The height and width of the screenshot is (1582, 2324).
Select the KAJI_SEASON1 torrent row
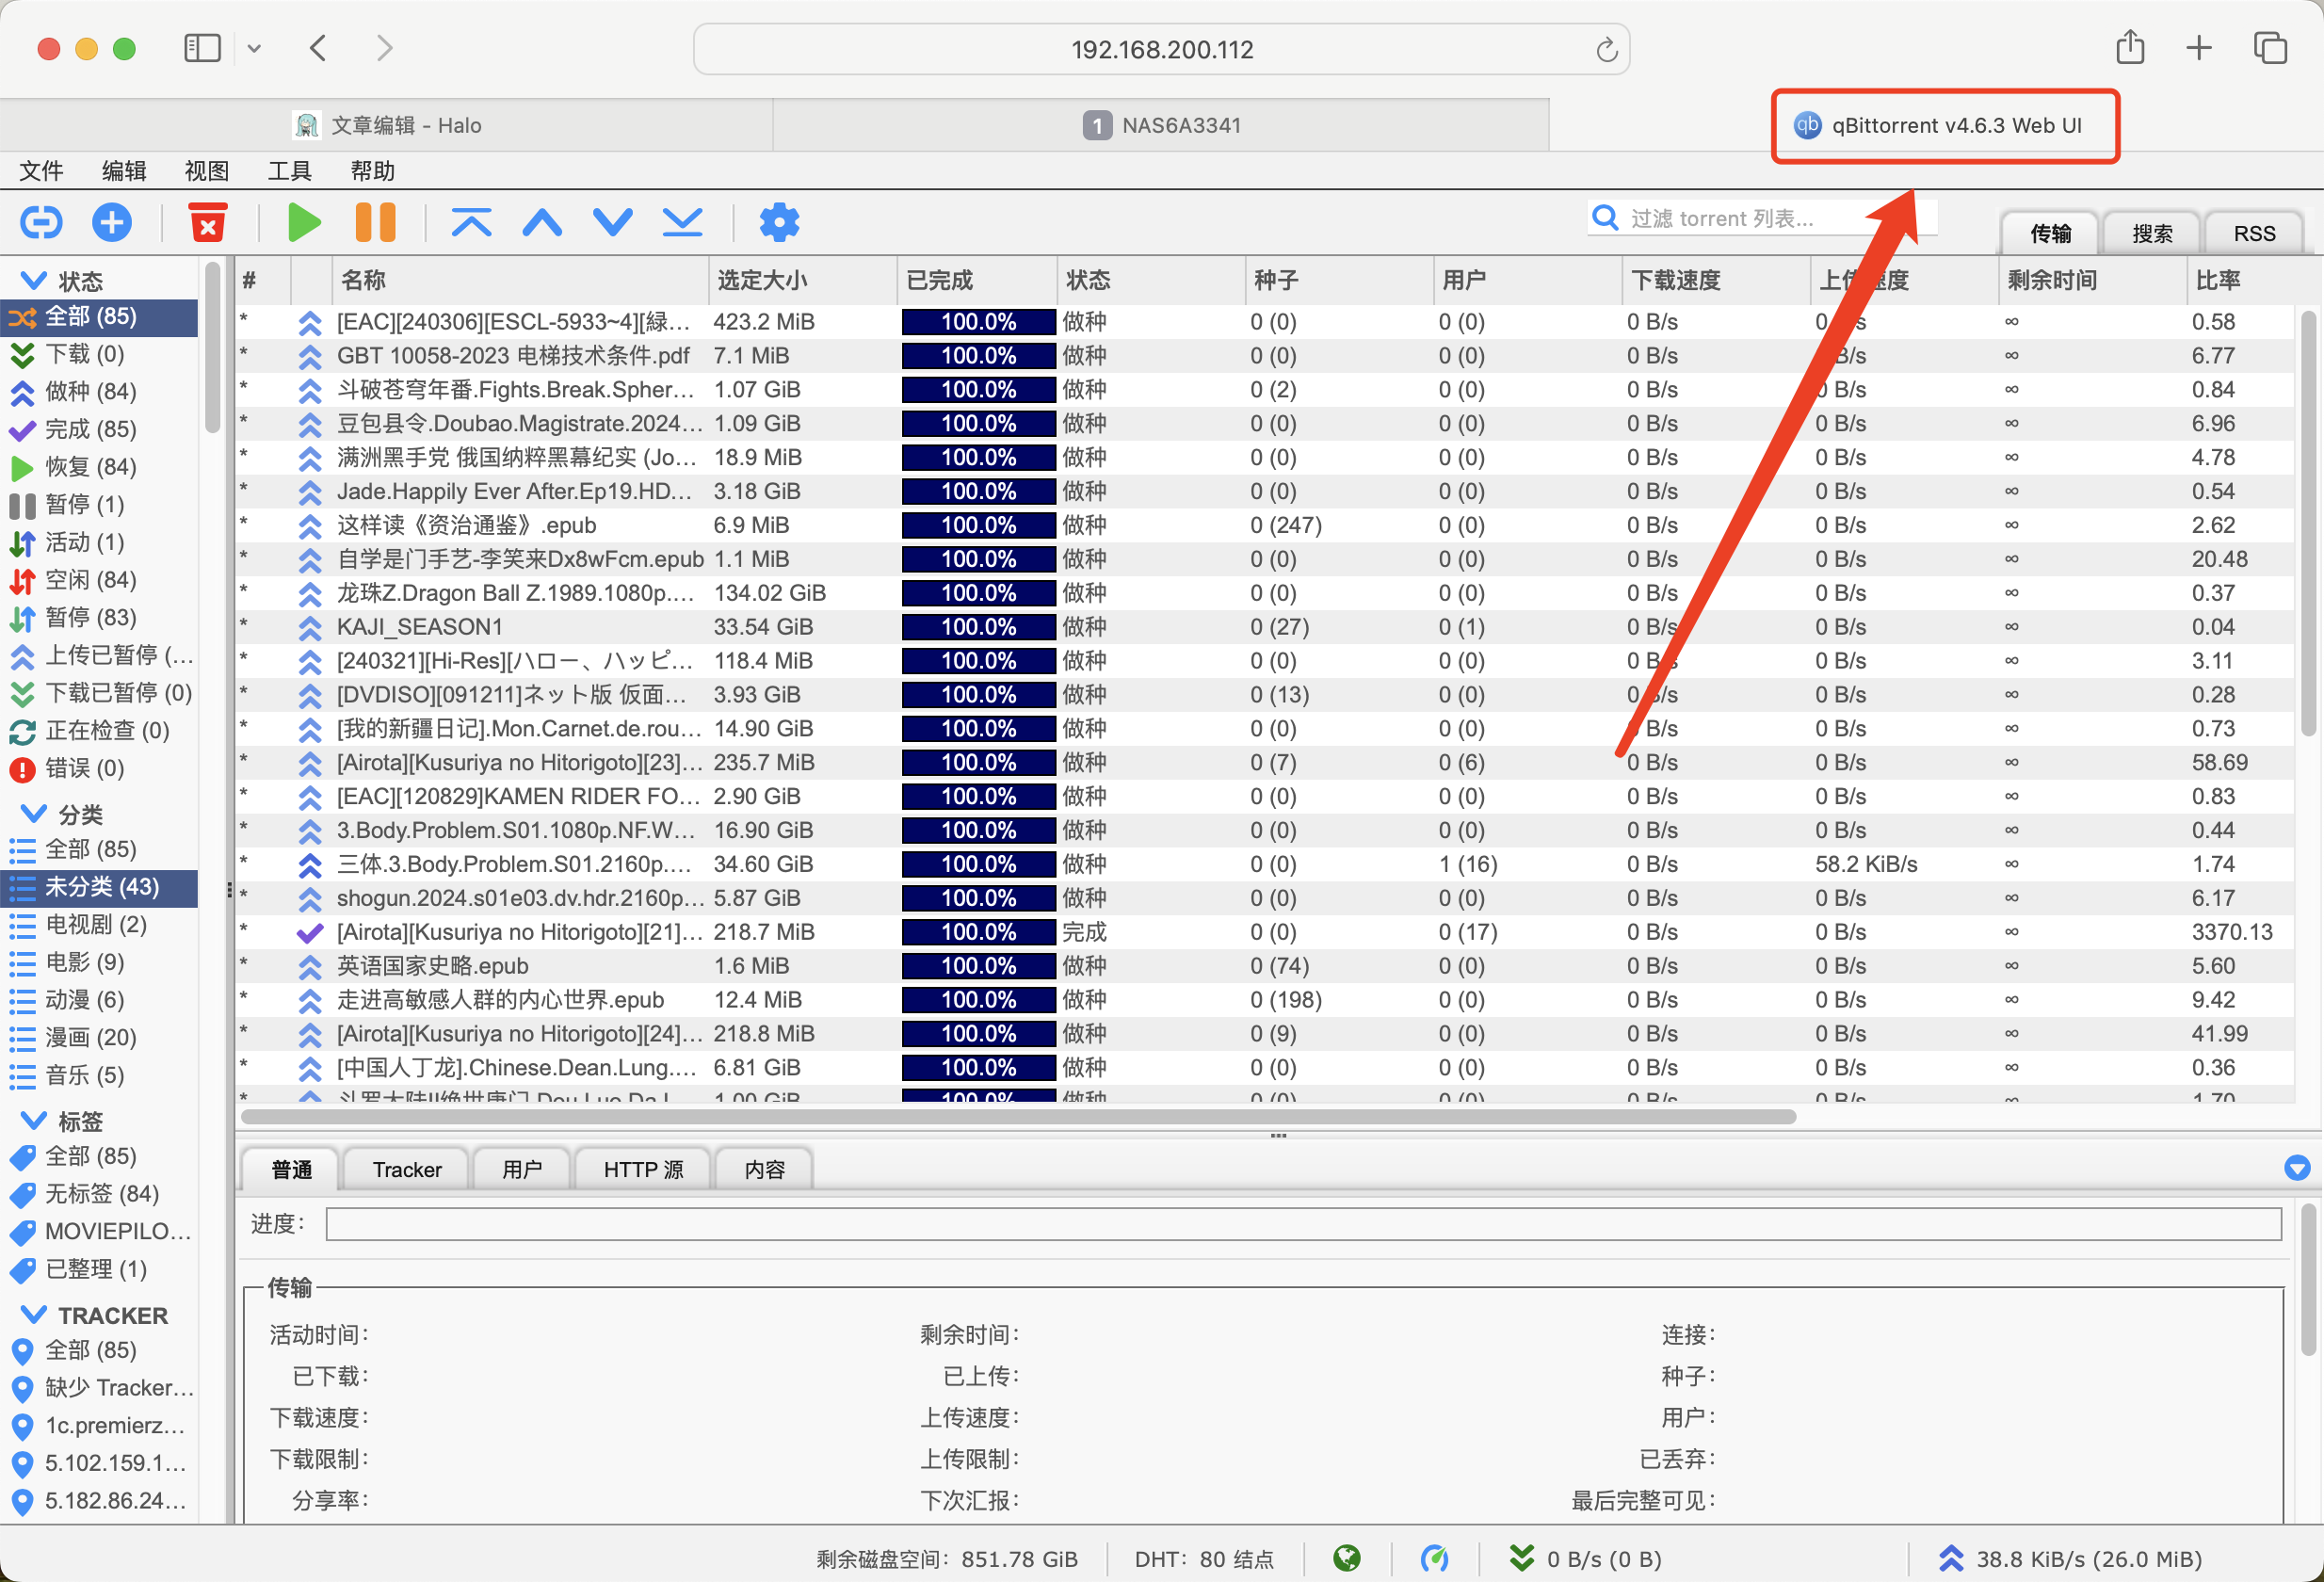(1265, 627)
